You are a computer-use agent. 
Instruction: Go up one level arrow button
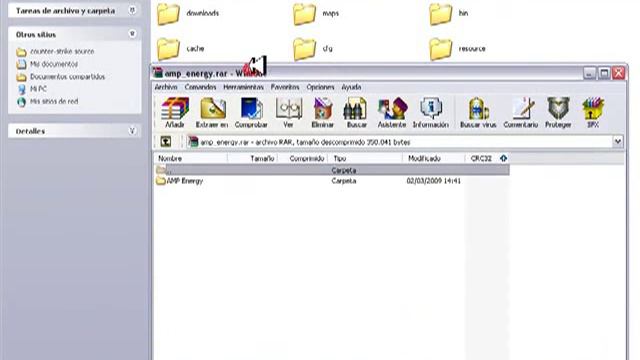pos(166,142)
